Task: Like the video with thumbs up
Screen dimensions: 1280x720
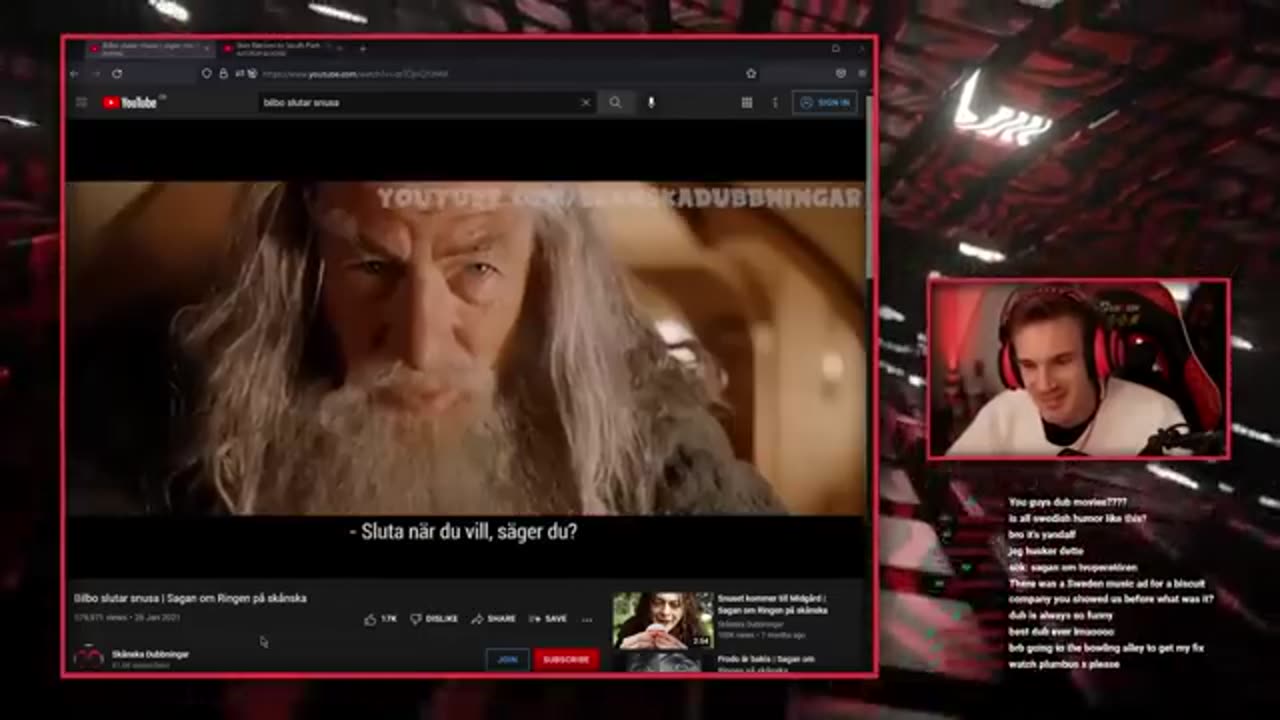Action: [380, 619]
